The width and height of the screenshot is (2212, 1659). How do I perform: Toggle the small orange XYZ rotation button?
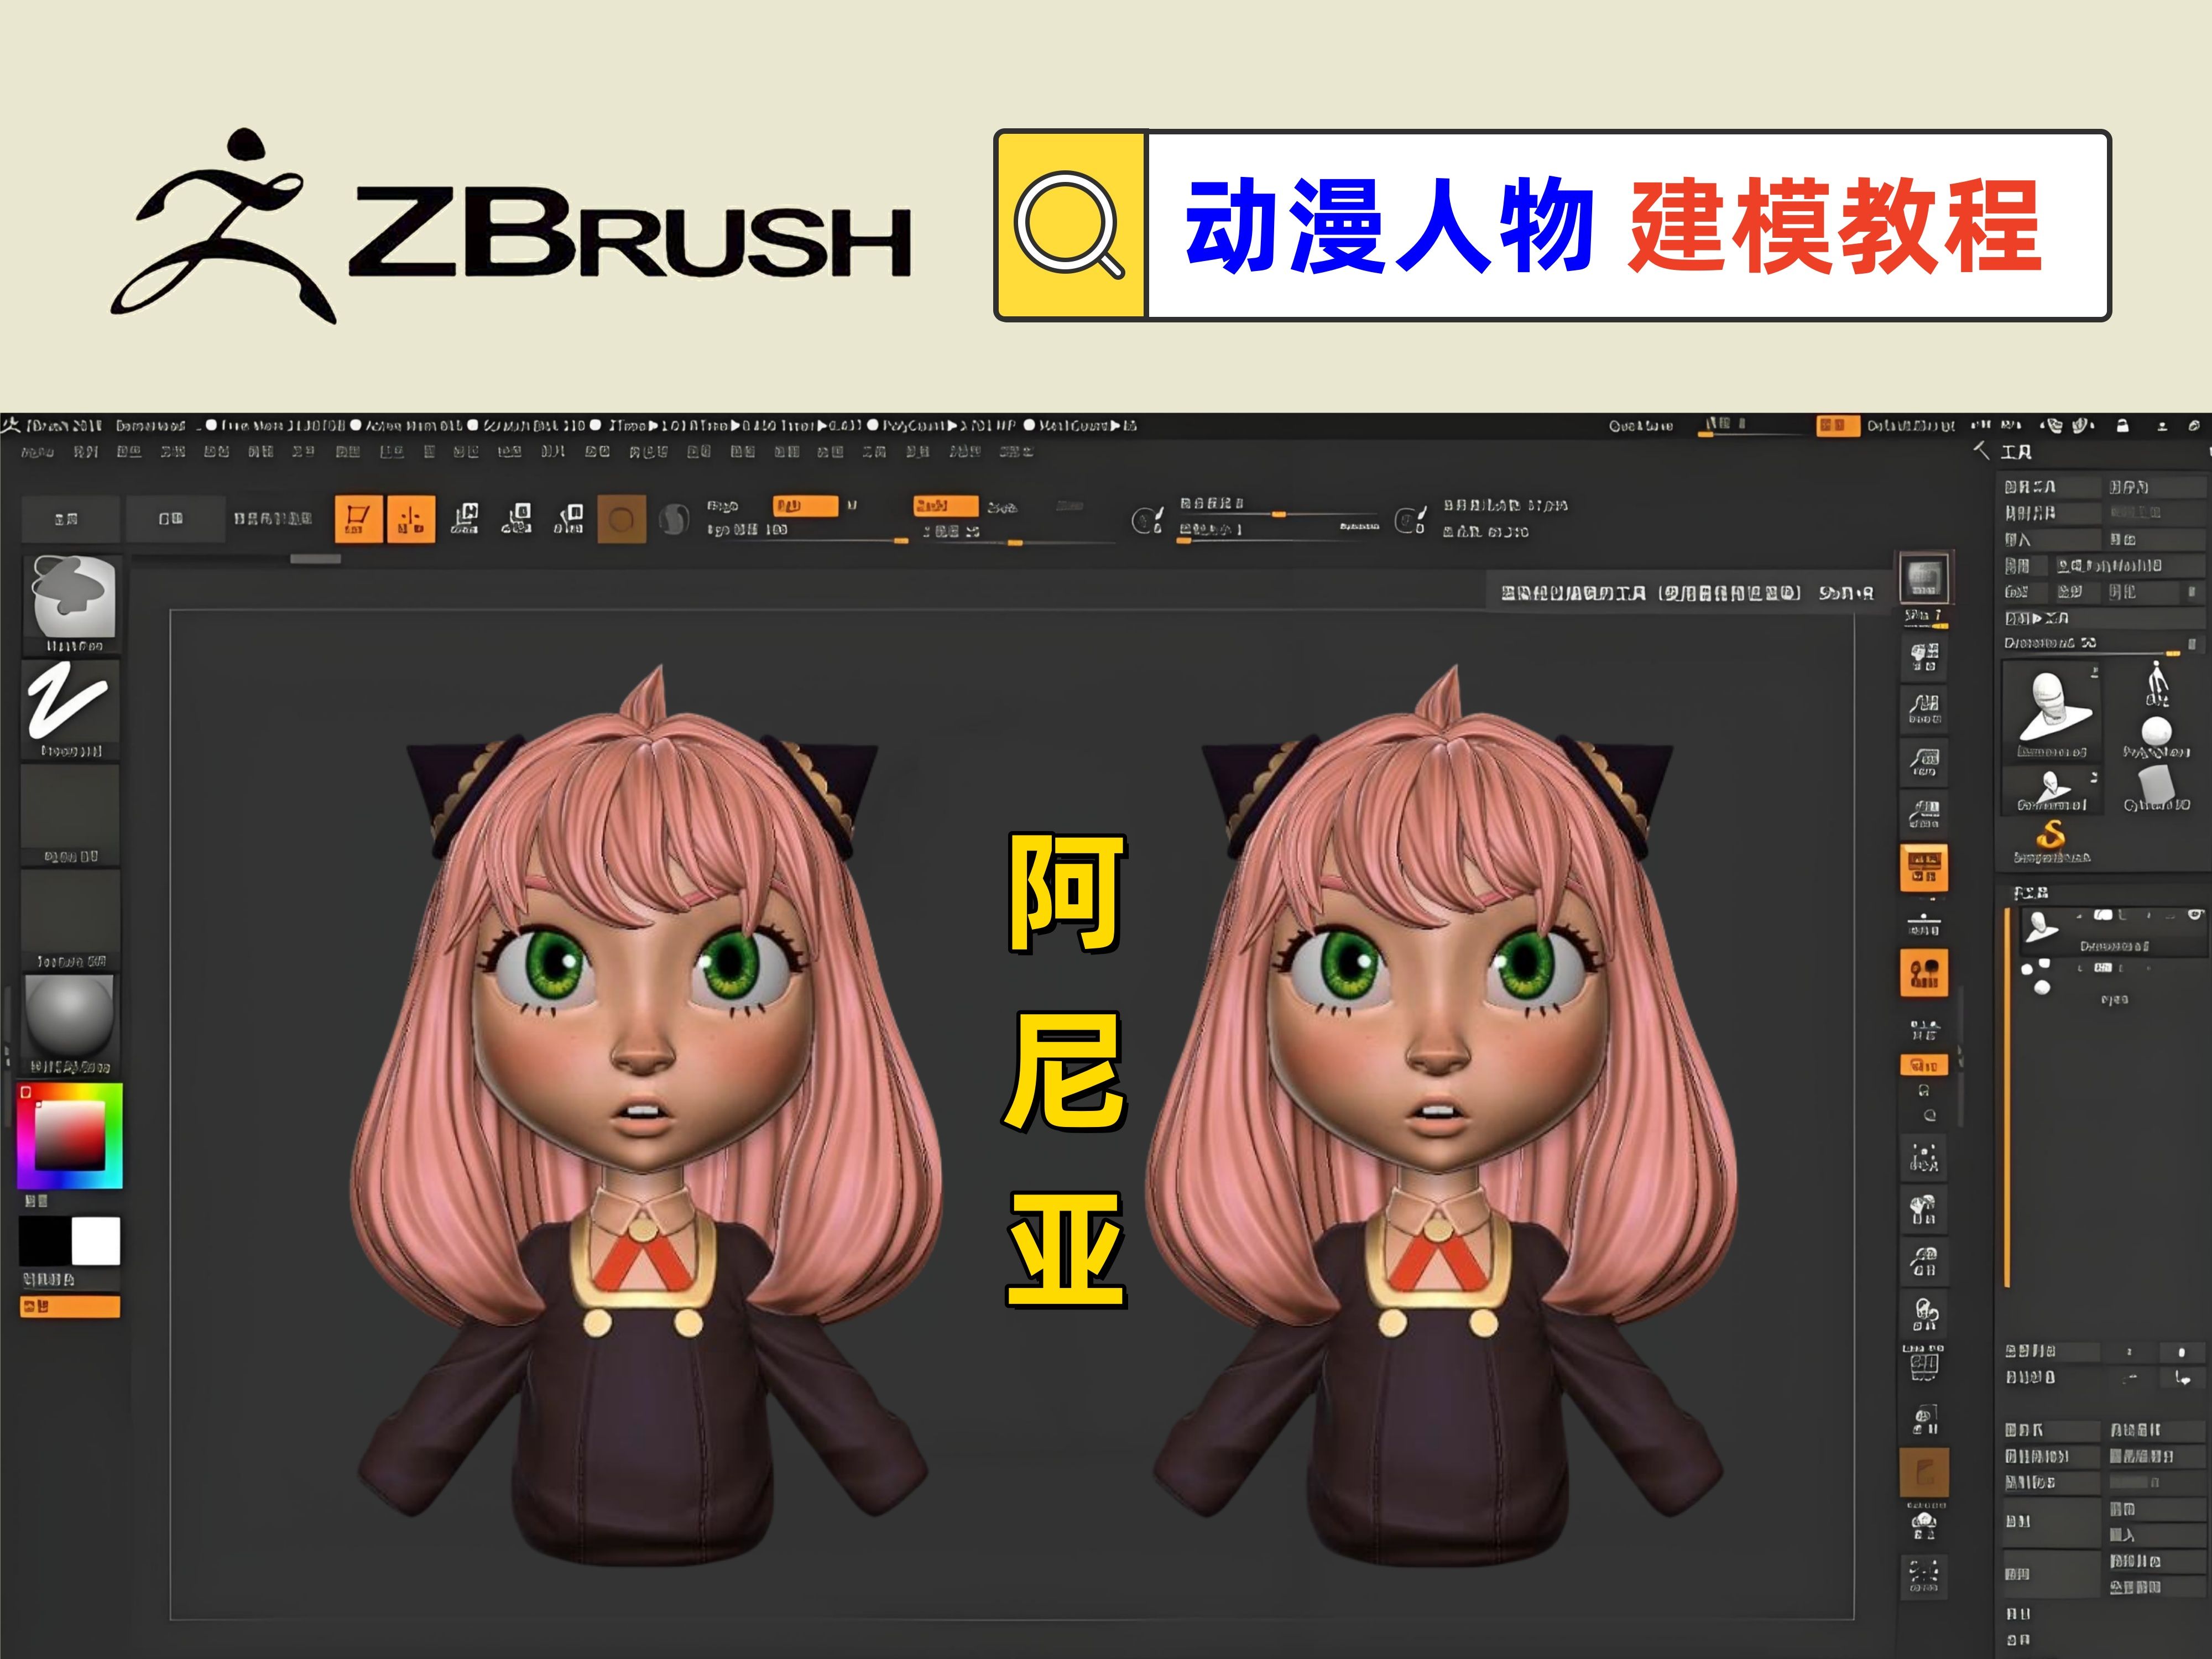tap(1924, 1065)
